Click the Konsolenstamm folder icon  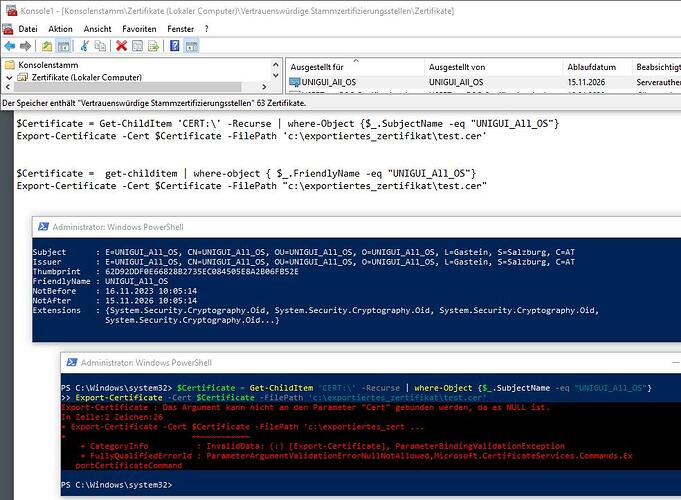click(10, 65)
